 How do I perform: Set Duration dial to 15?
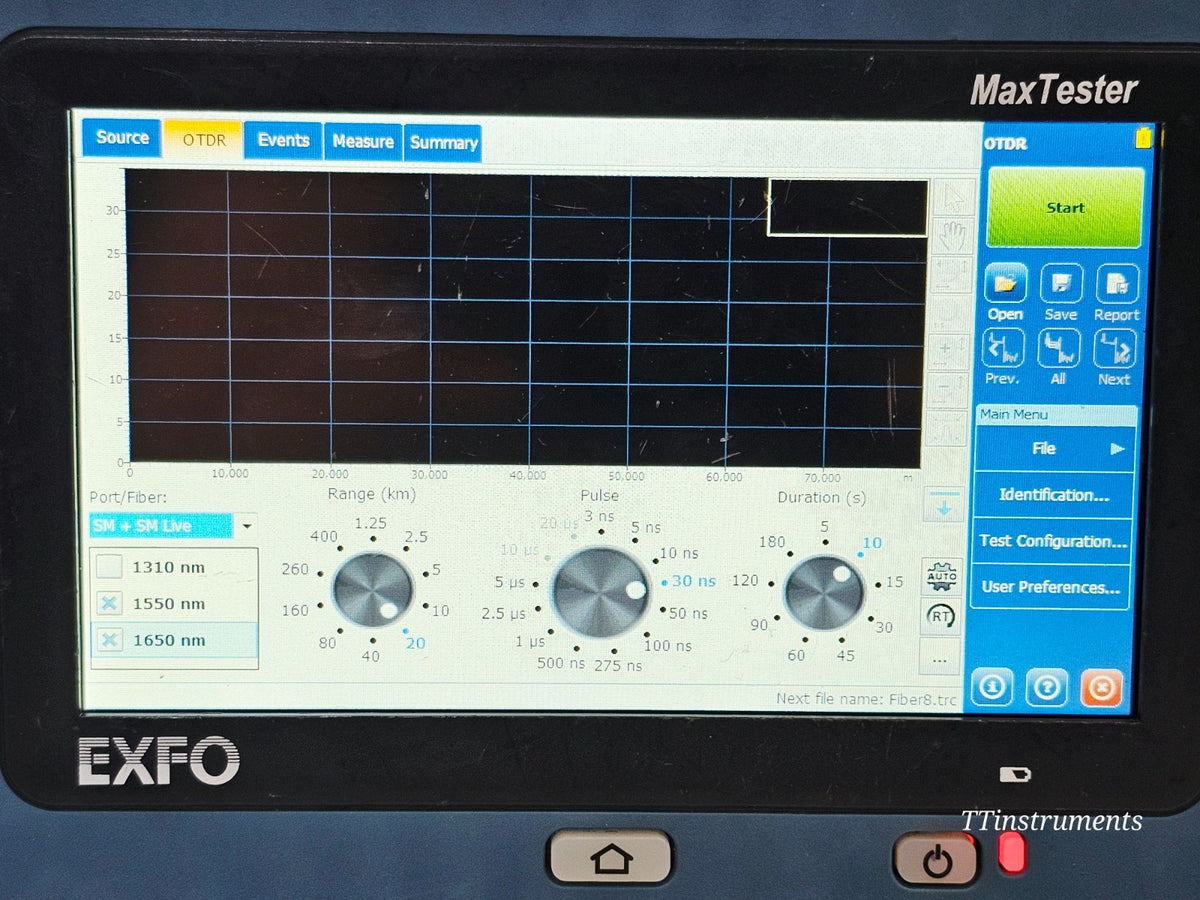click(895, 582)
